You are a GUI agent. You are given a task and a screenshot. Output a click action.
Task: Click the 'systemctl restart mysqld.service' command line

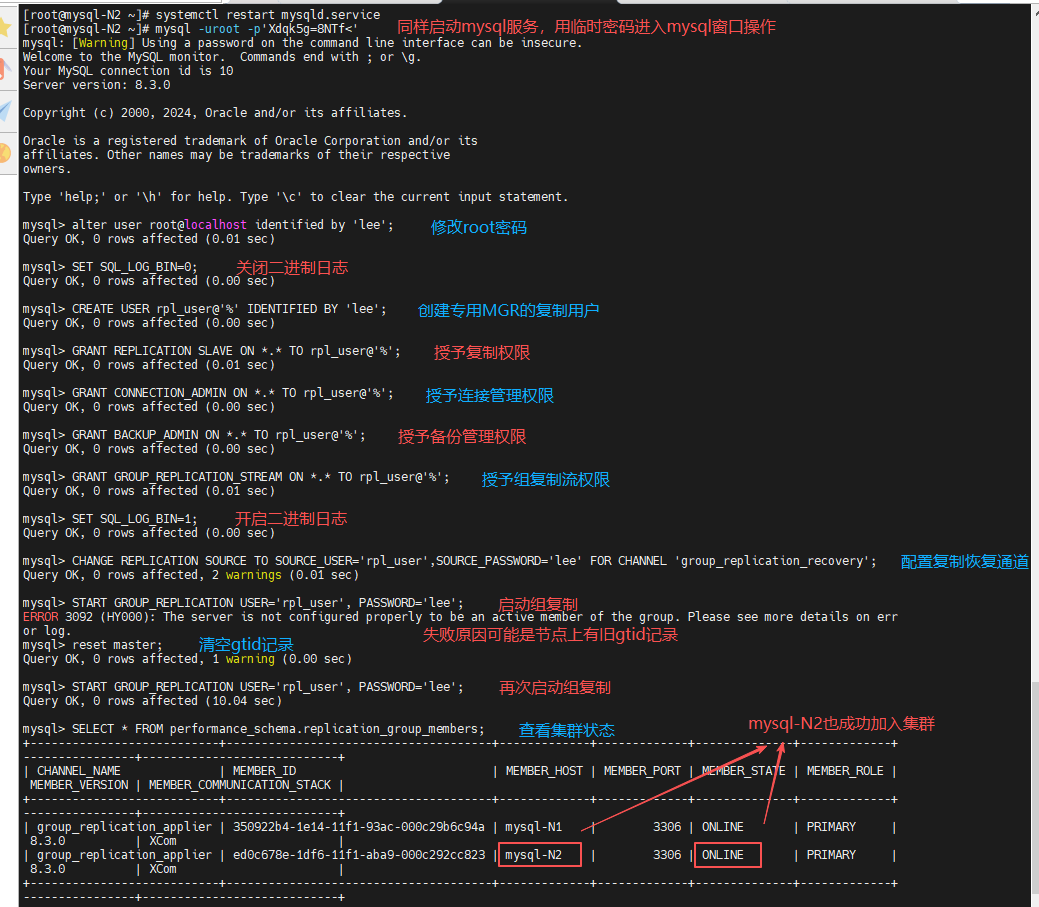268,15
